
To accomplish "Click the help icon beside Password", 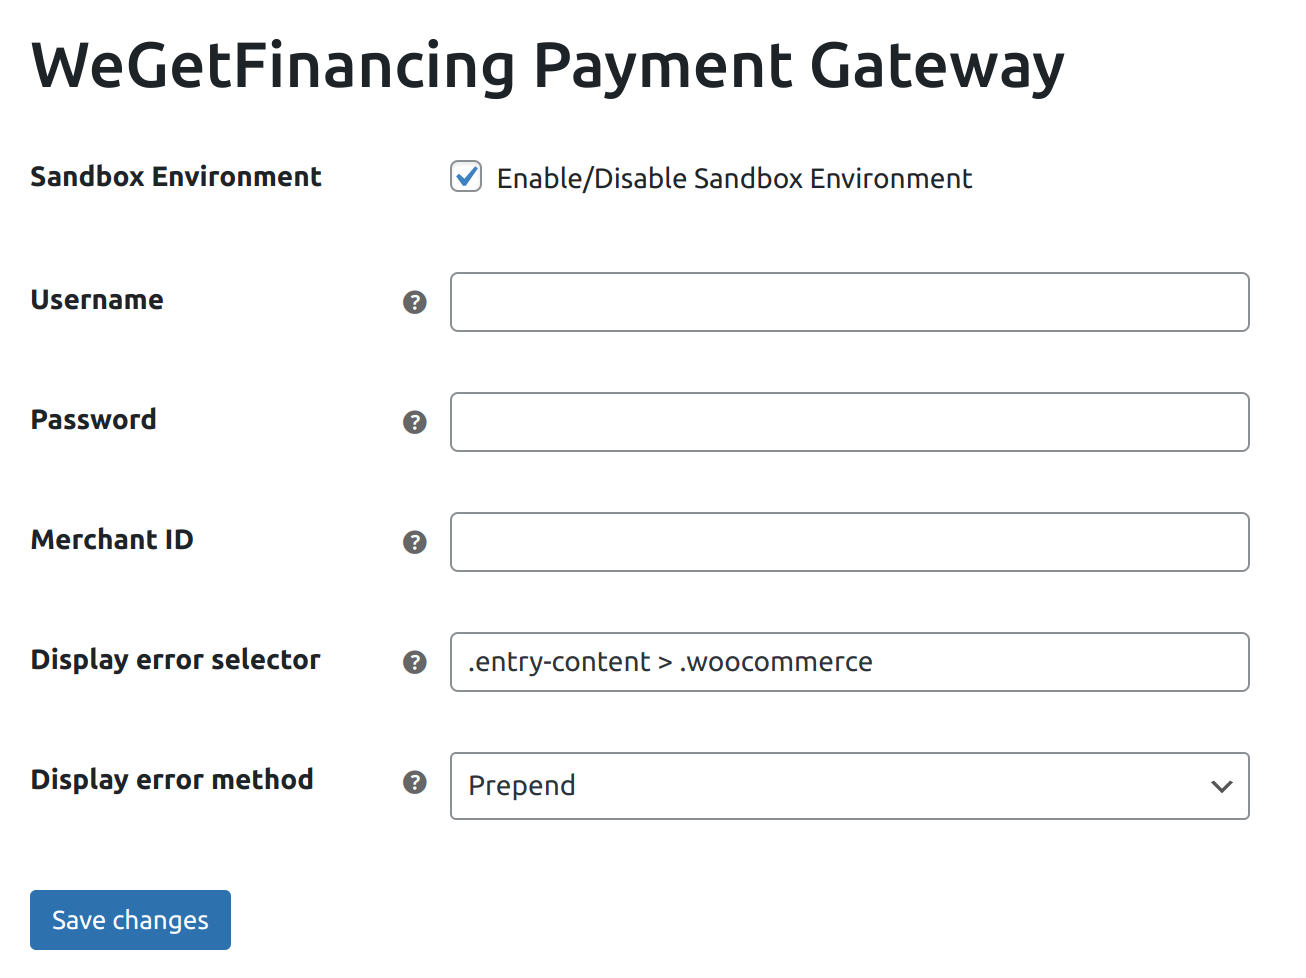I will pos(415,422).
